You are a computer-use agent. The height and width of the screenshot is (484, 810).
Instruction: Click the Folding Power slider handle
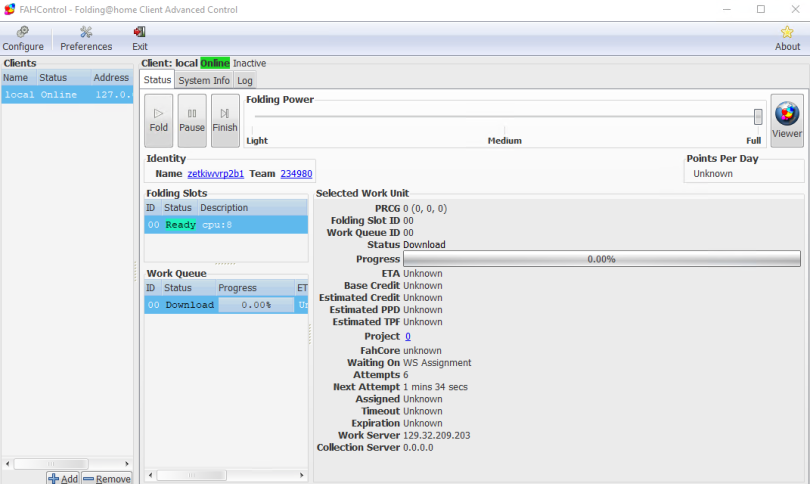click(x=757, y=117)
